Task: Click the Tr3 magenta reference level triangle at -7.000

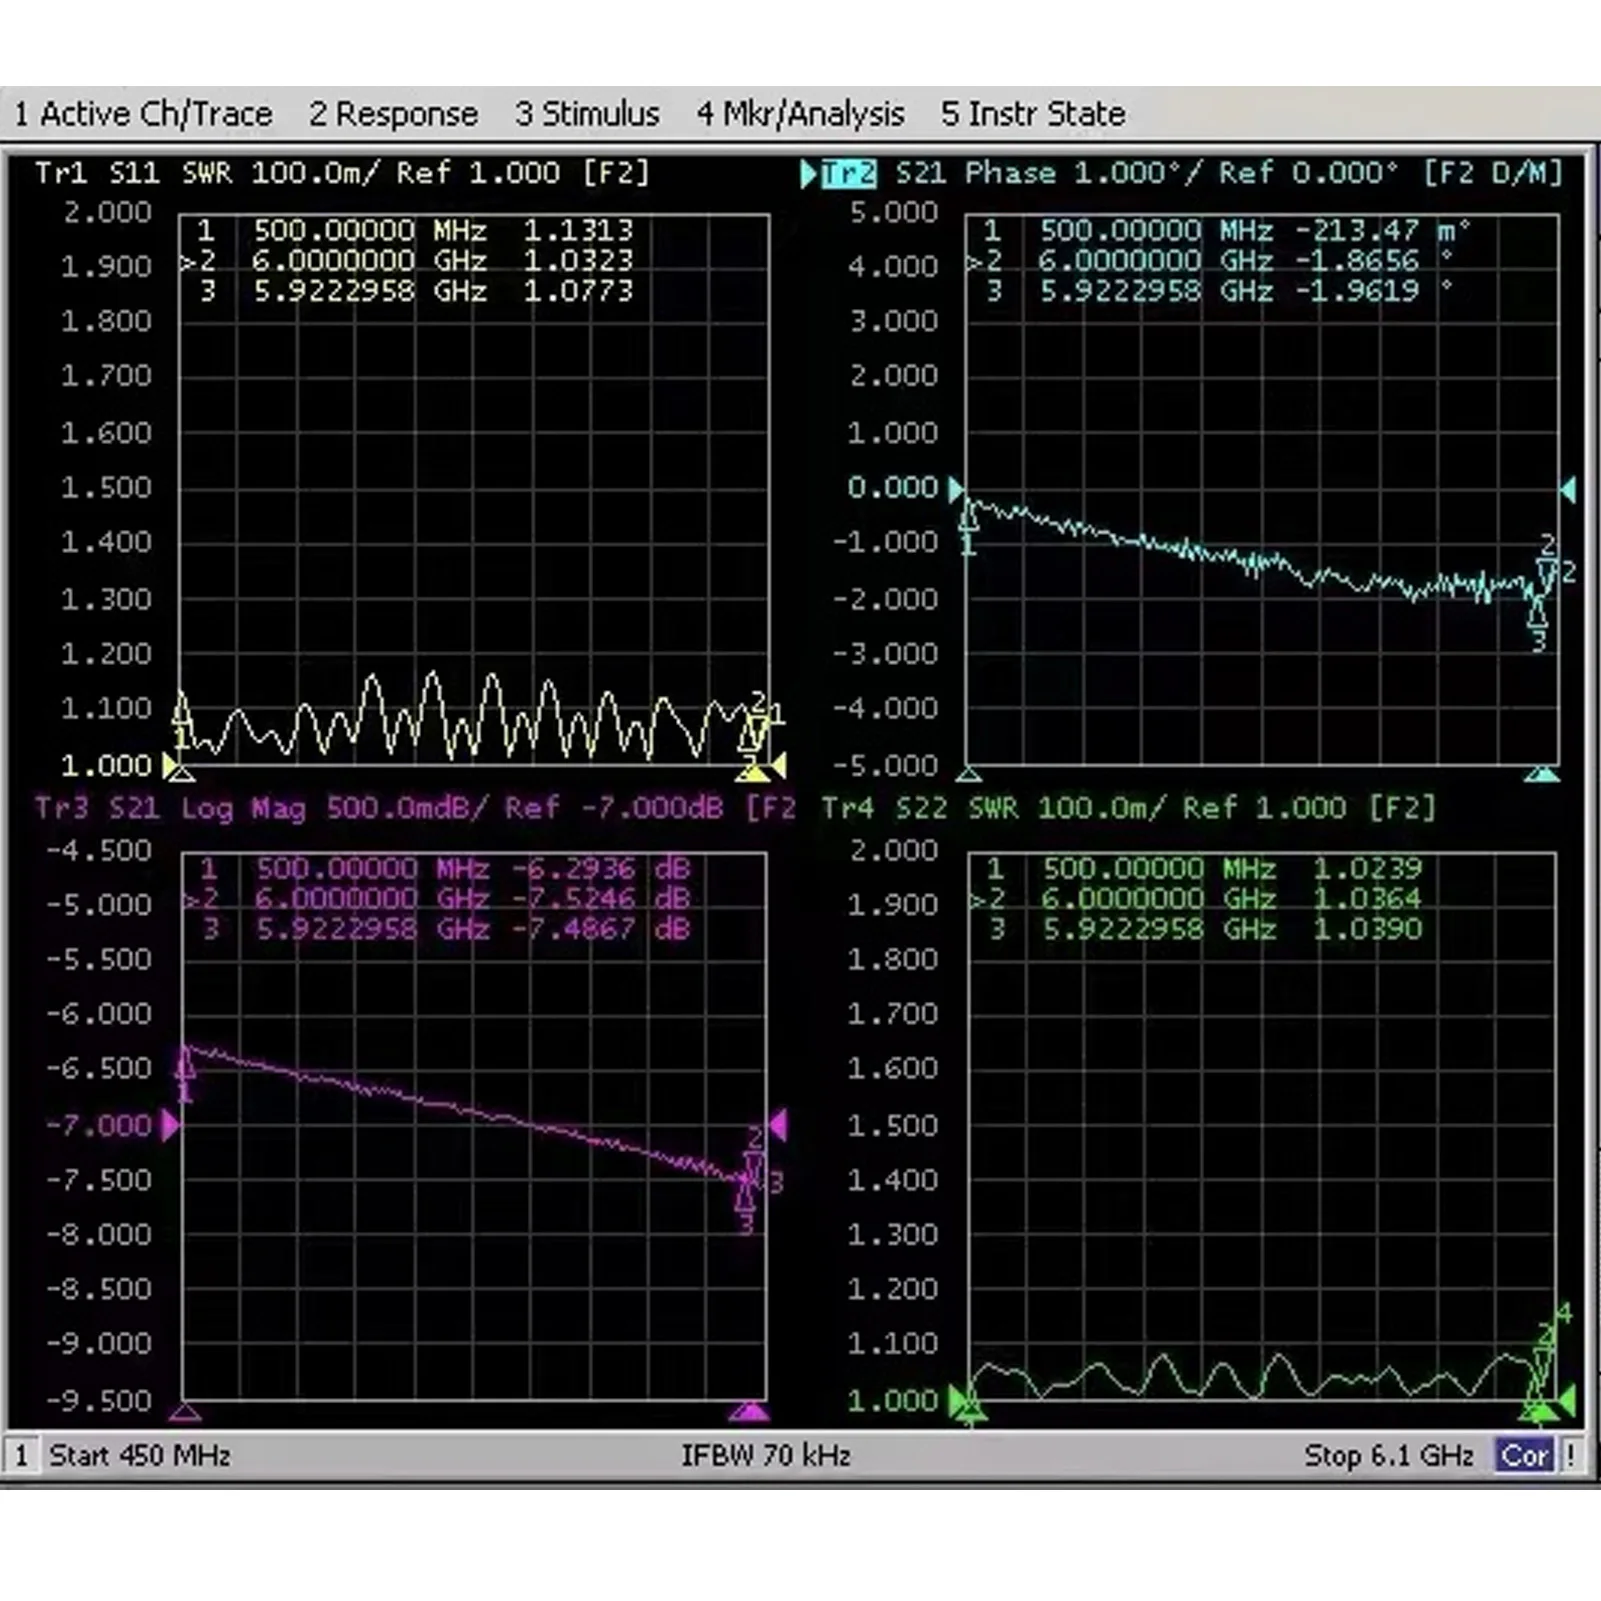Action: click(170, 1126)
